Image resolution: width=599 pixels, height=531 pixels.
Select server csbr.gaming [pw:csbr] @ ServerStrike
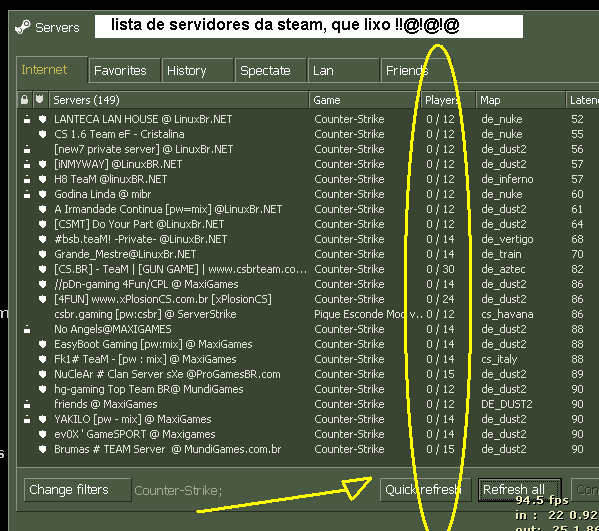coord(145,314)
